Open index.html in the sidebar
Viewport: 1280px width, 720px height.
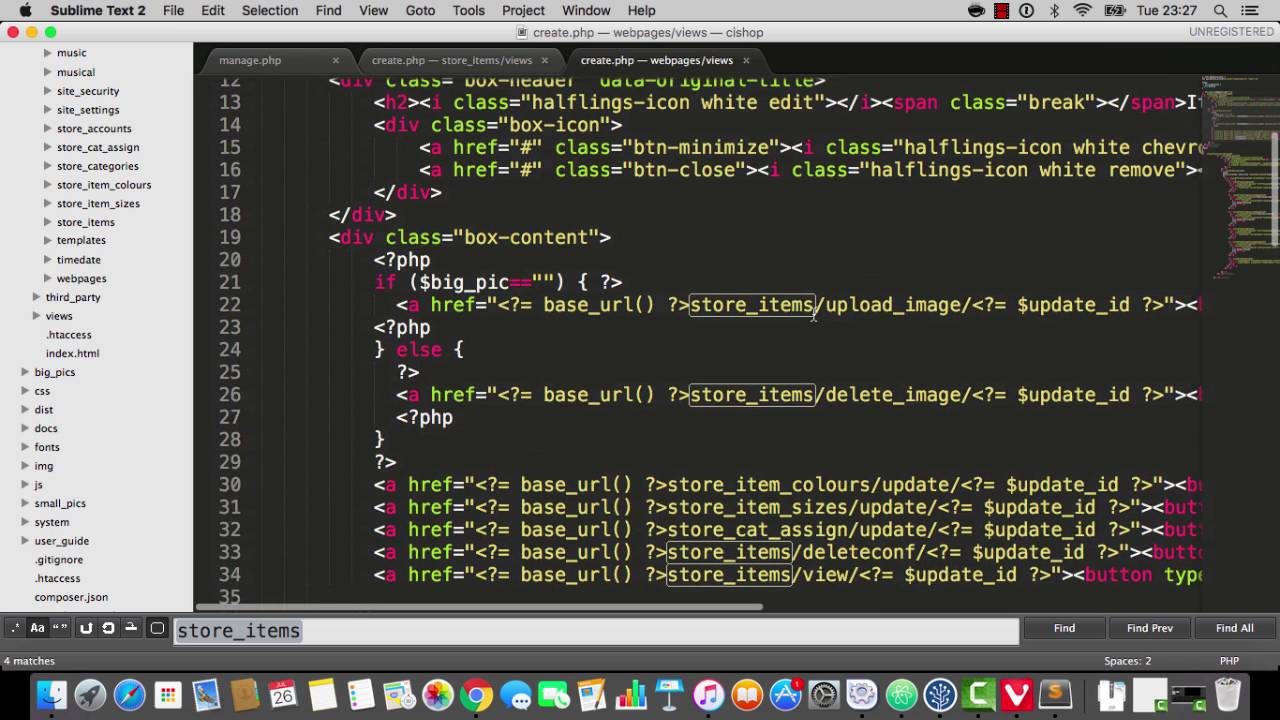tap(72, 353)
